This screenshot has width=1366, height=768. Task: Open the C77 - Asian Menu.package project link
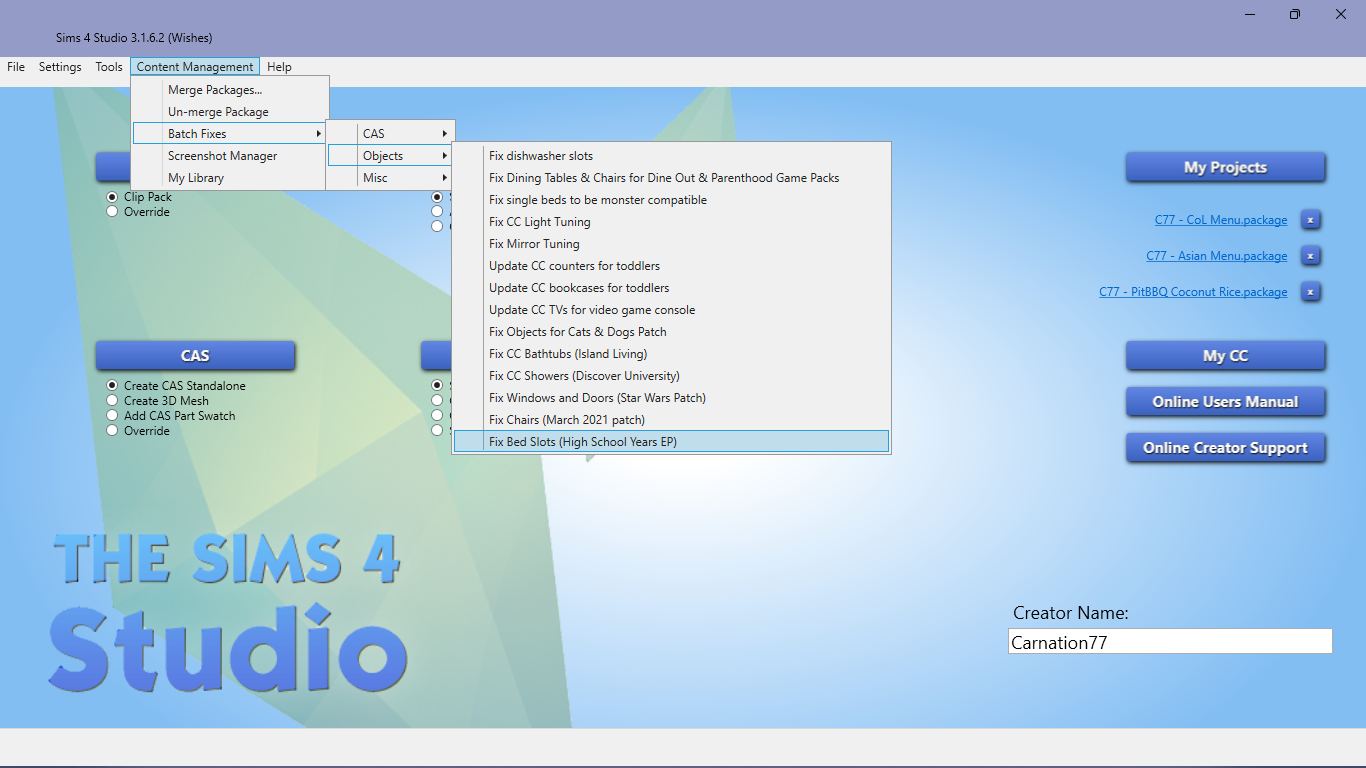coord(1217,256)
